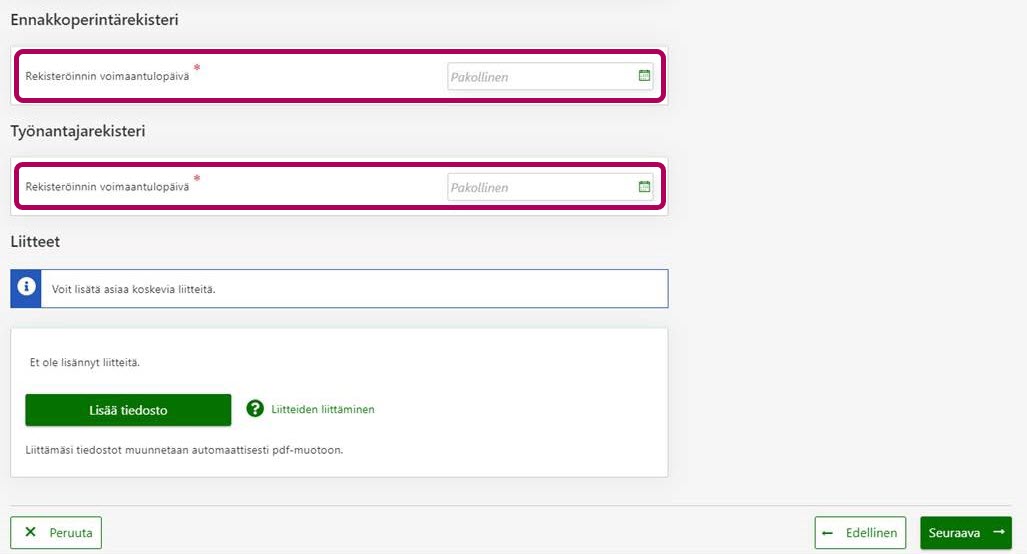This screenshot has height=554, width=1027.
Task: Continue with the Seuraava button
Action: (x=965, y=533)
